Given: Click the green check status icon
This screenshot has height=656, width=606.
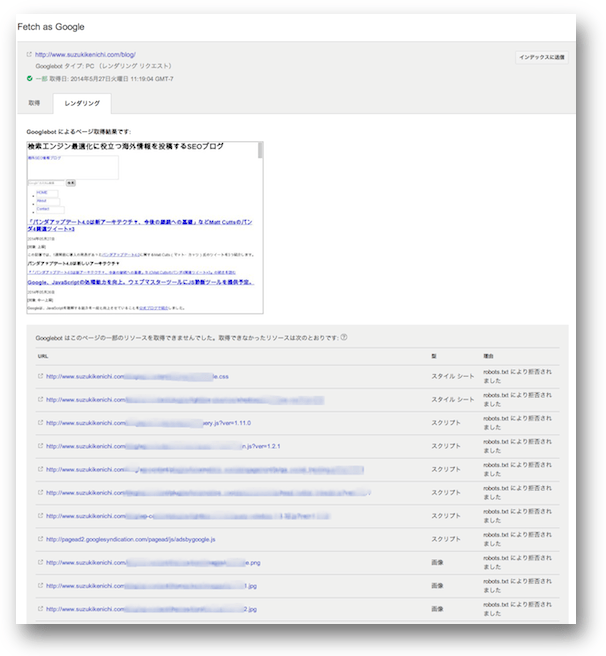Looking at the screenshot, I should point(30,78).
